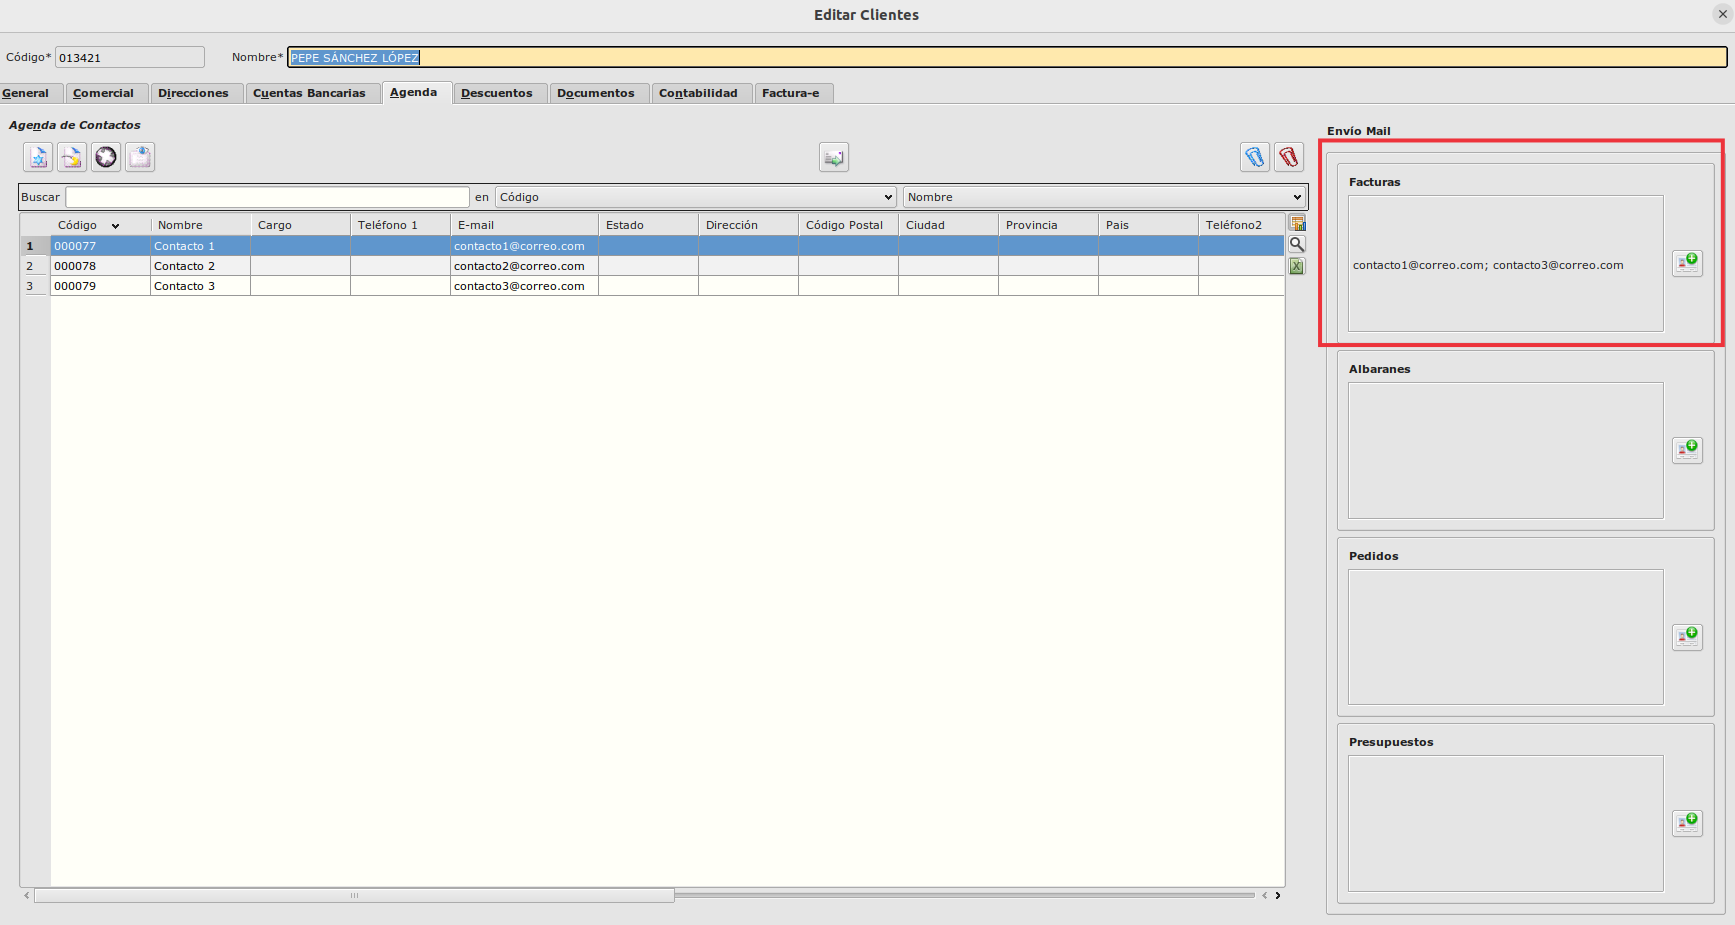Screen dimensions: 1735x925
Task: Click the red paperclip attachment icon
Action: coord(1289,157)
